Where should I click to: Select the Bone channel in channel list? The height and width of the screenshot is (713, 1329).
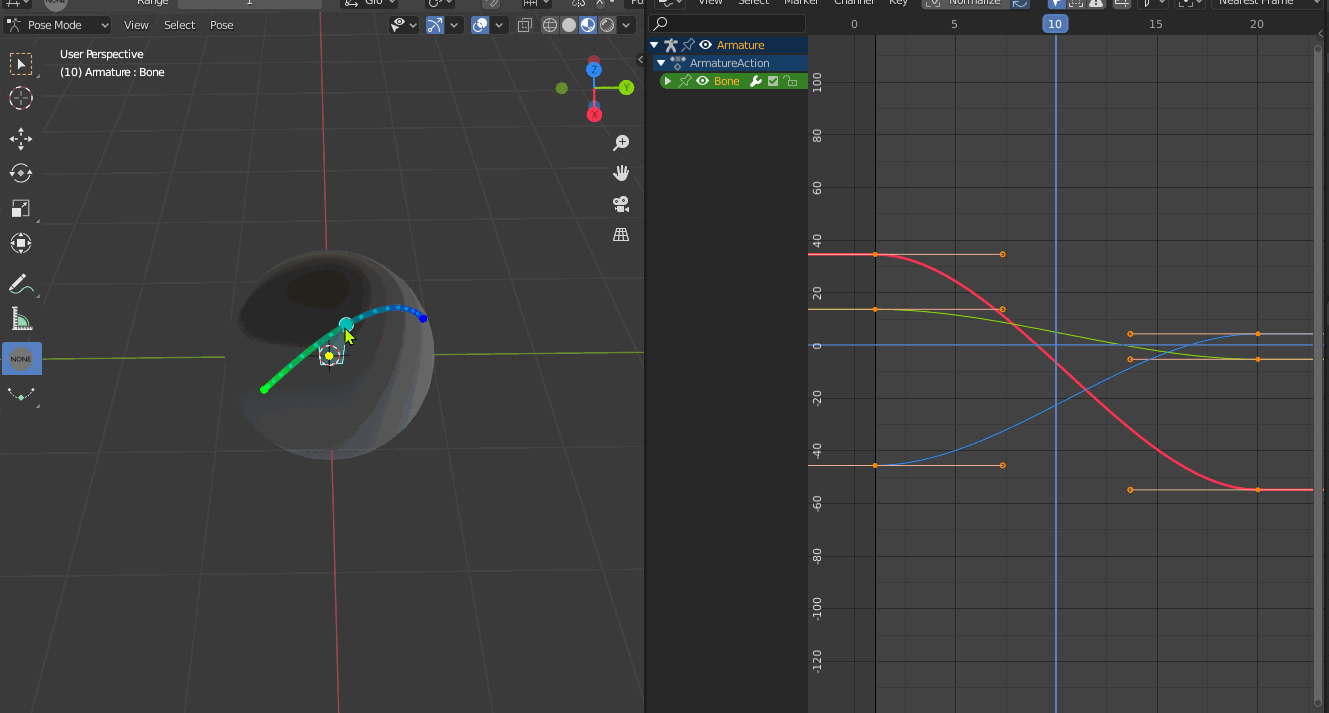click(x=727, y=81)
